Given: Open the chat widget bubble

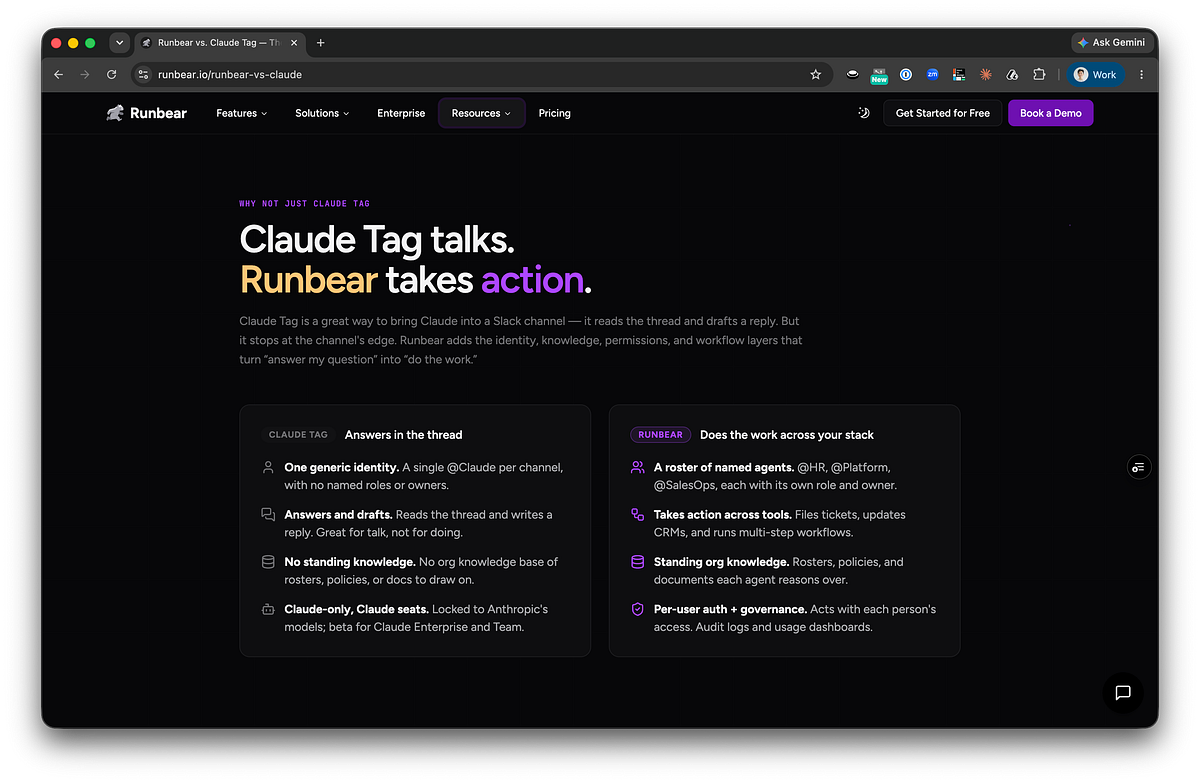Looking at the screenshot, I should point(1123,692).
